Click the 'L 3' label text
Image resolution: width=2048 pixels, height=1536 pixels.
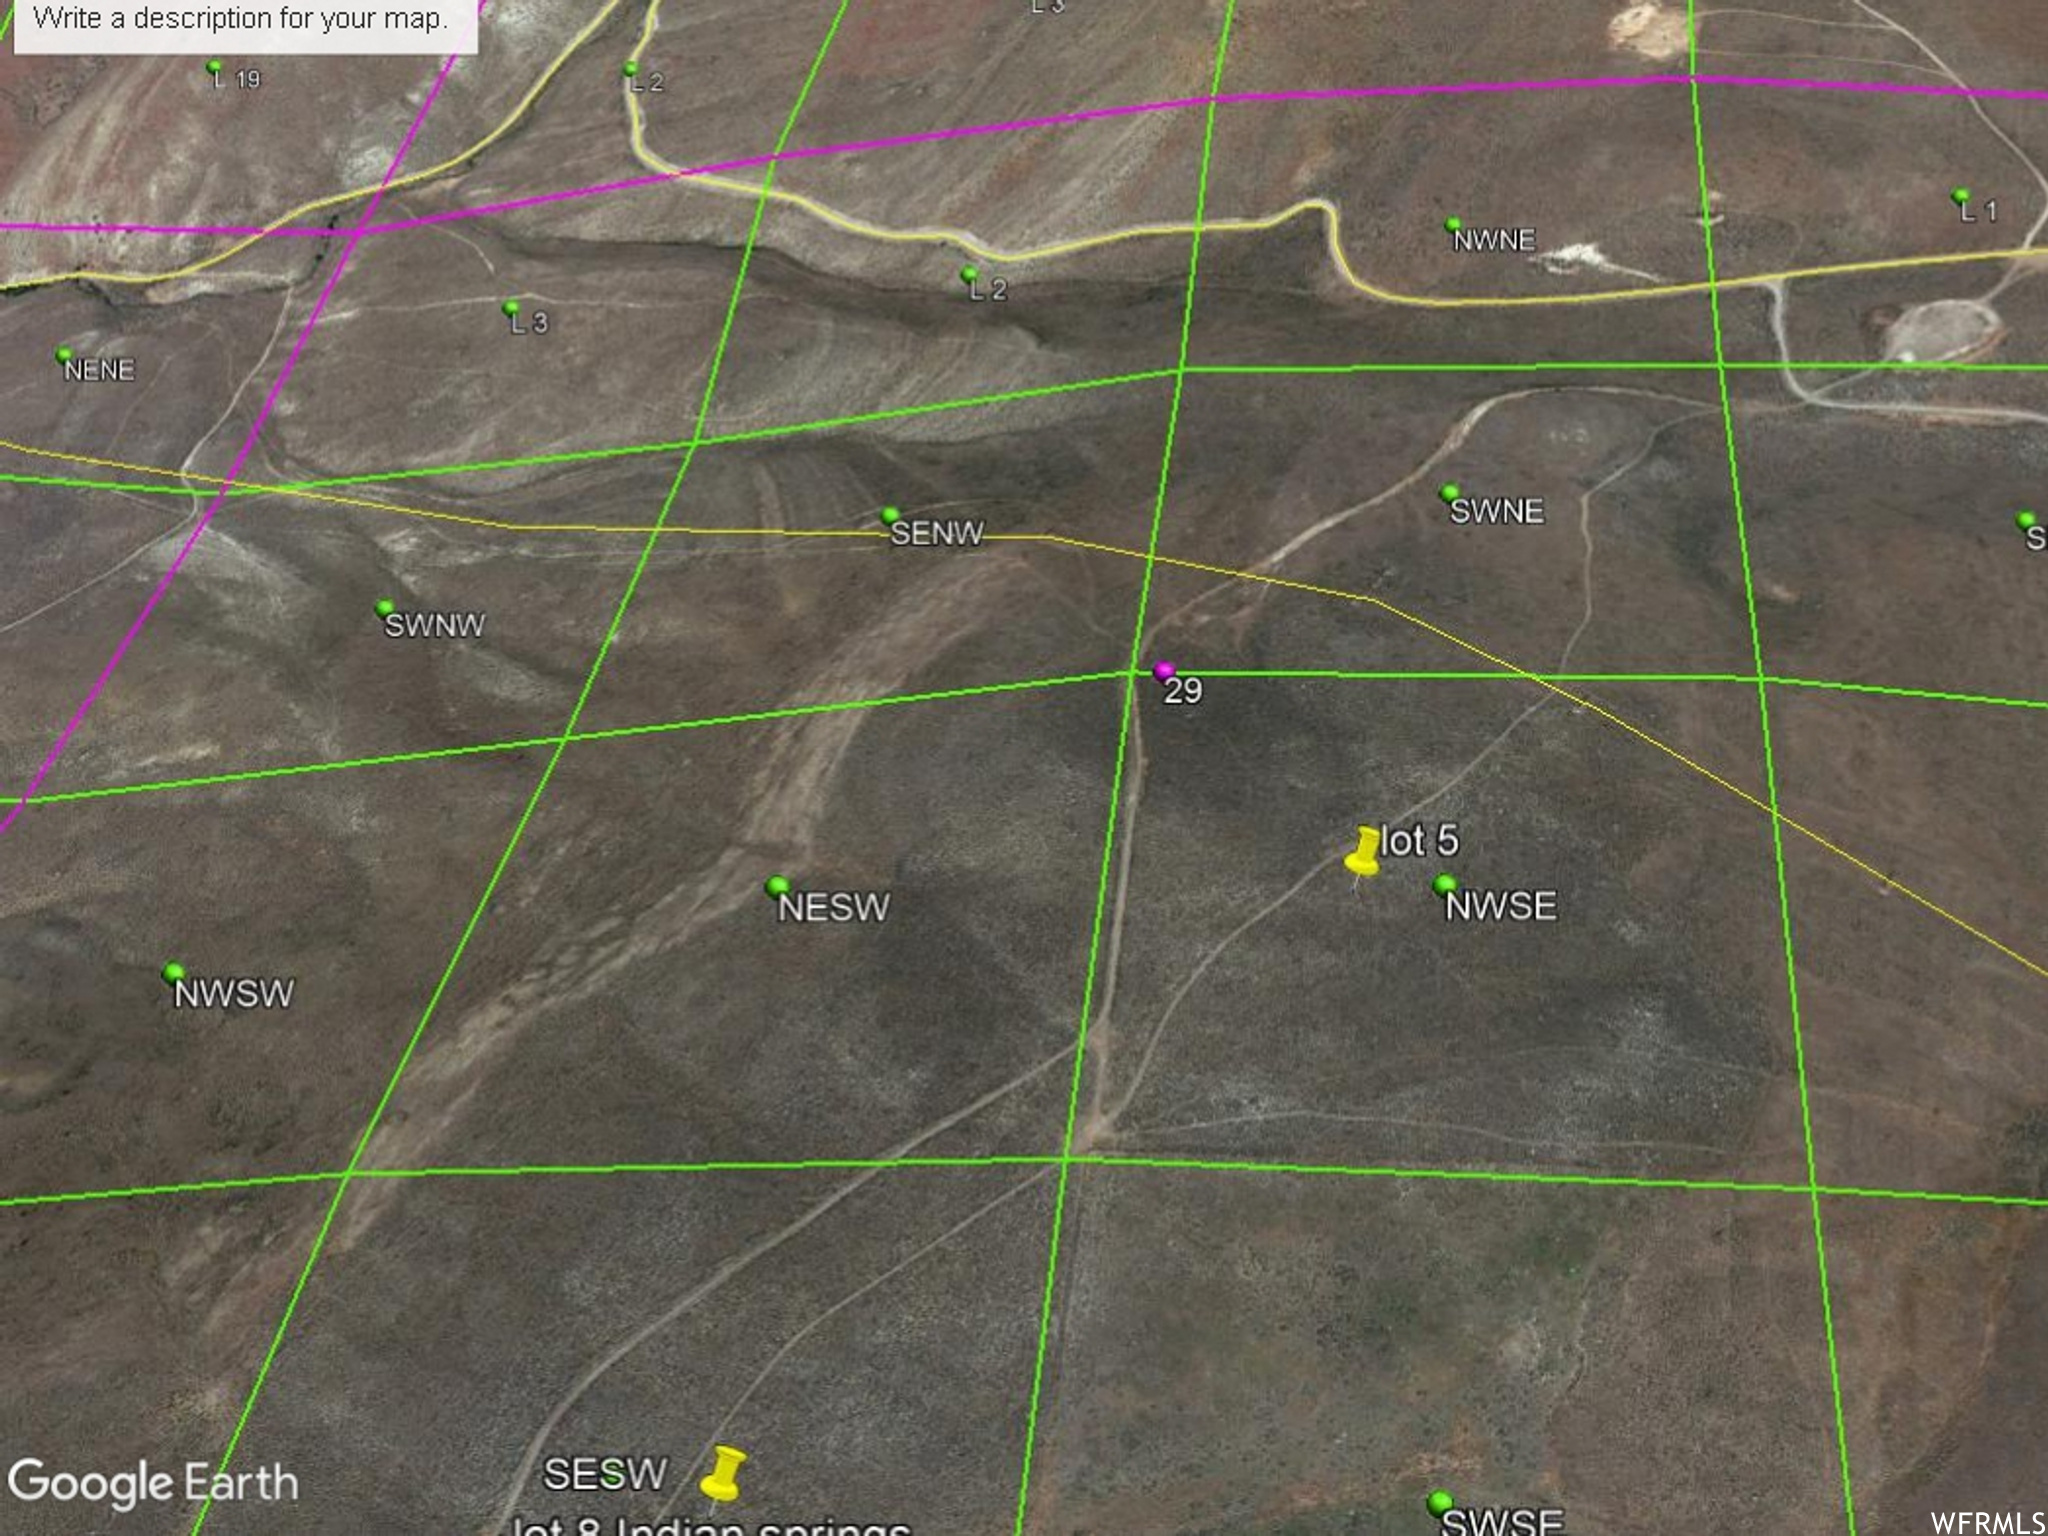coord(530,322)
